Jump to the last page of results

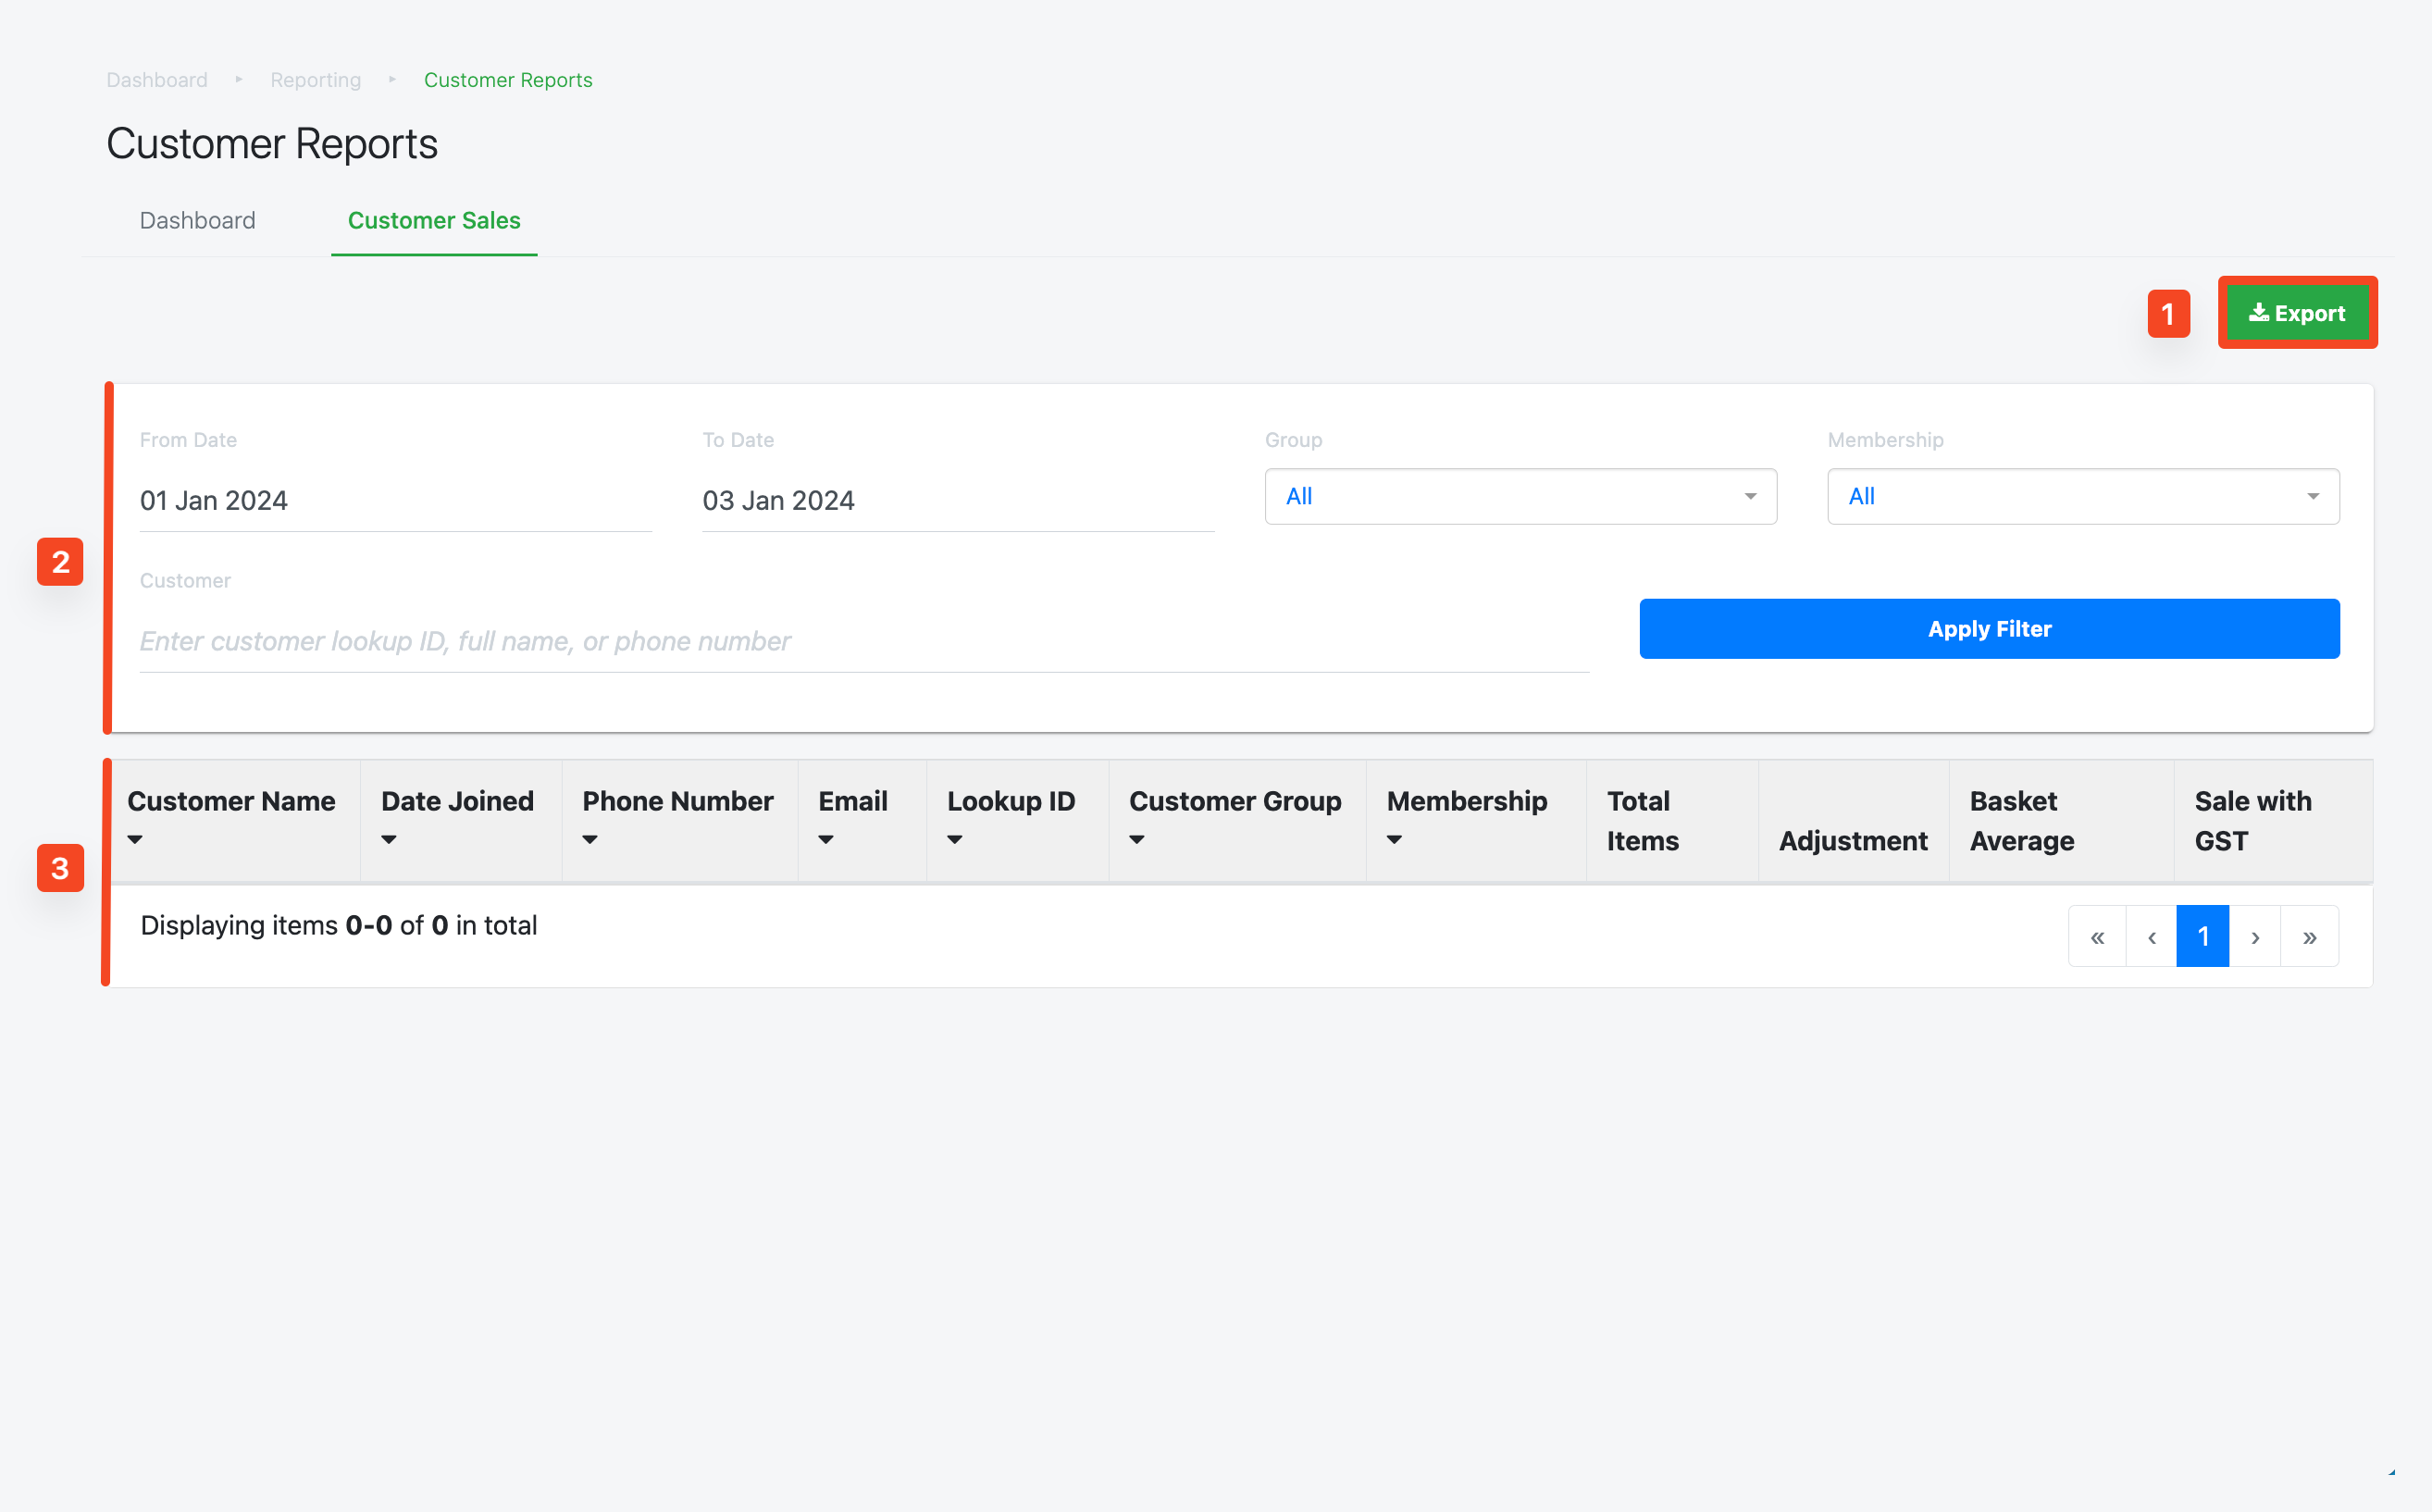point(2310,937)
